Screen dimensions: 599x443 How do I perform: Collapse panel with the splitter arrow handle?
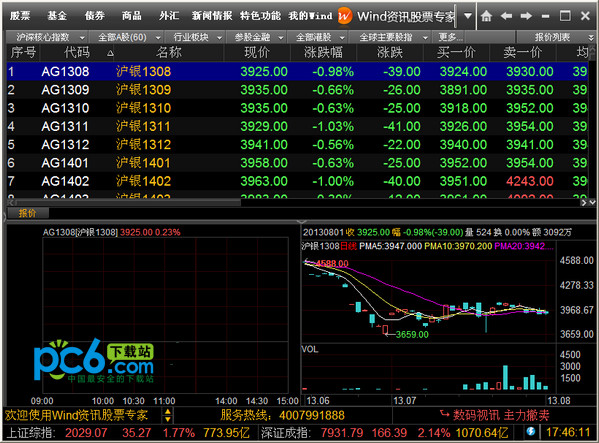click(301, 222)
